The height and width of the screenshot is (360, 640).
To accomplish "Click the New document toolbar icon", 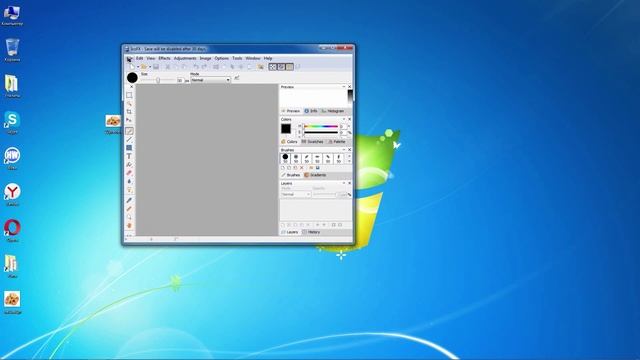I will [131, 67].
